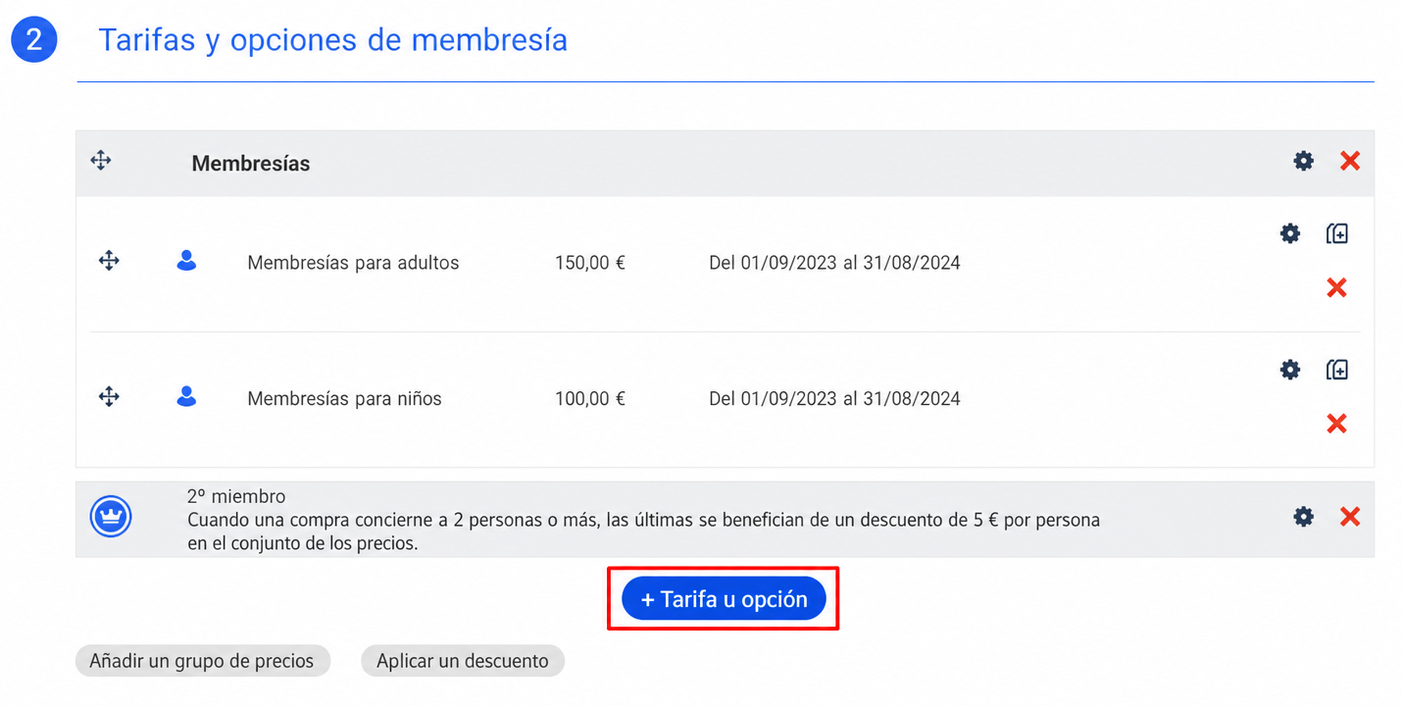
Task: Open settings for Membresías para niños
Action: [x=1290, y=369]
